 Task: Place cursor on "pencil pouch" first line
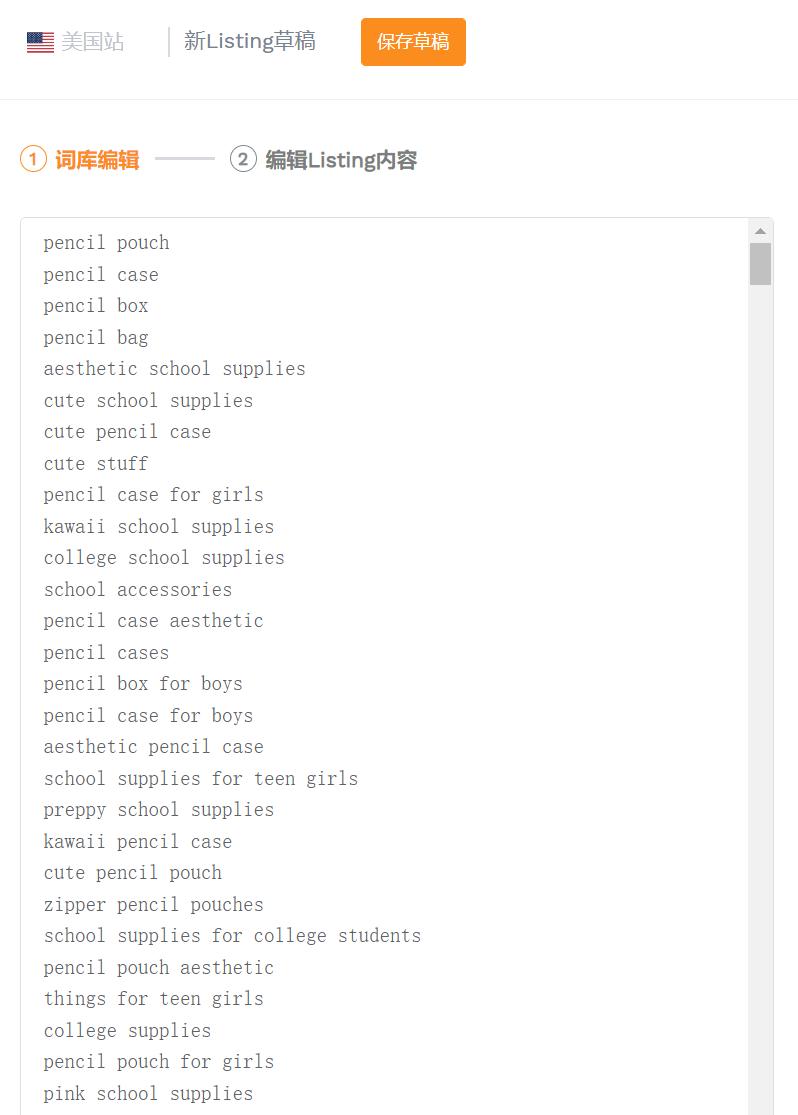106,243
